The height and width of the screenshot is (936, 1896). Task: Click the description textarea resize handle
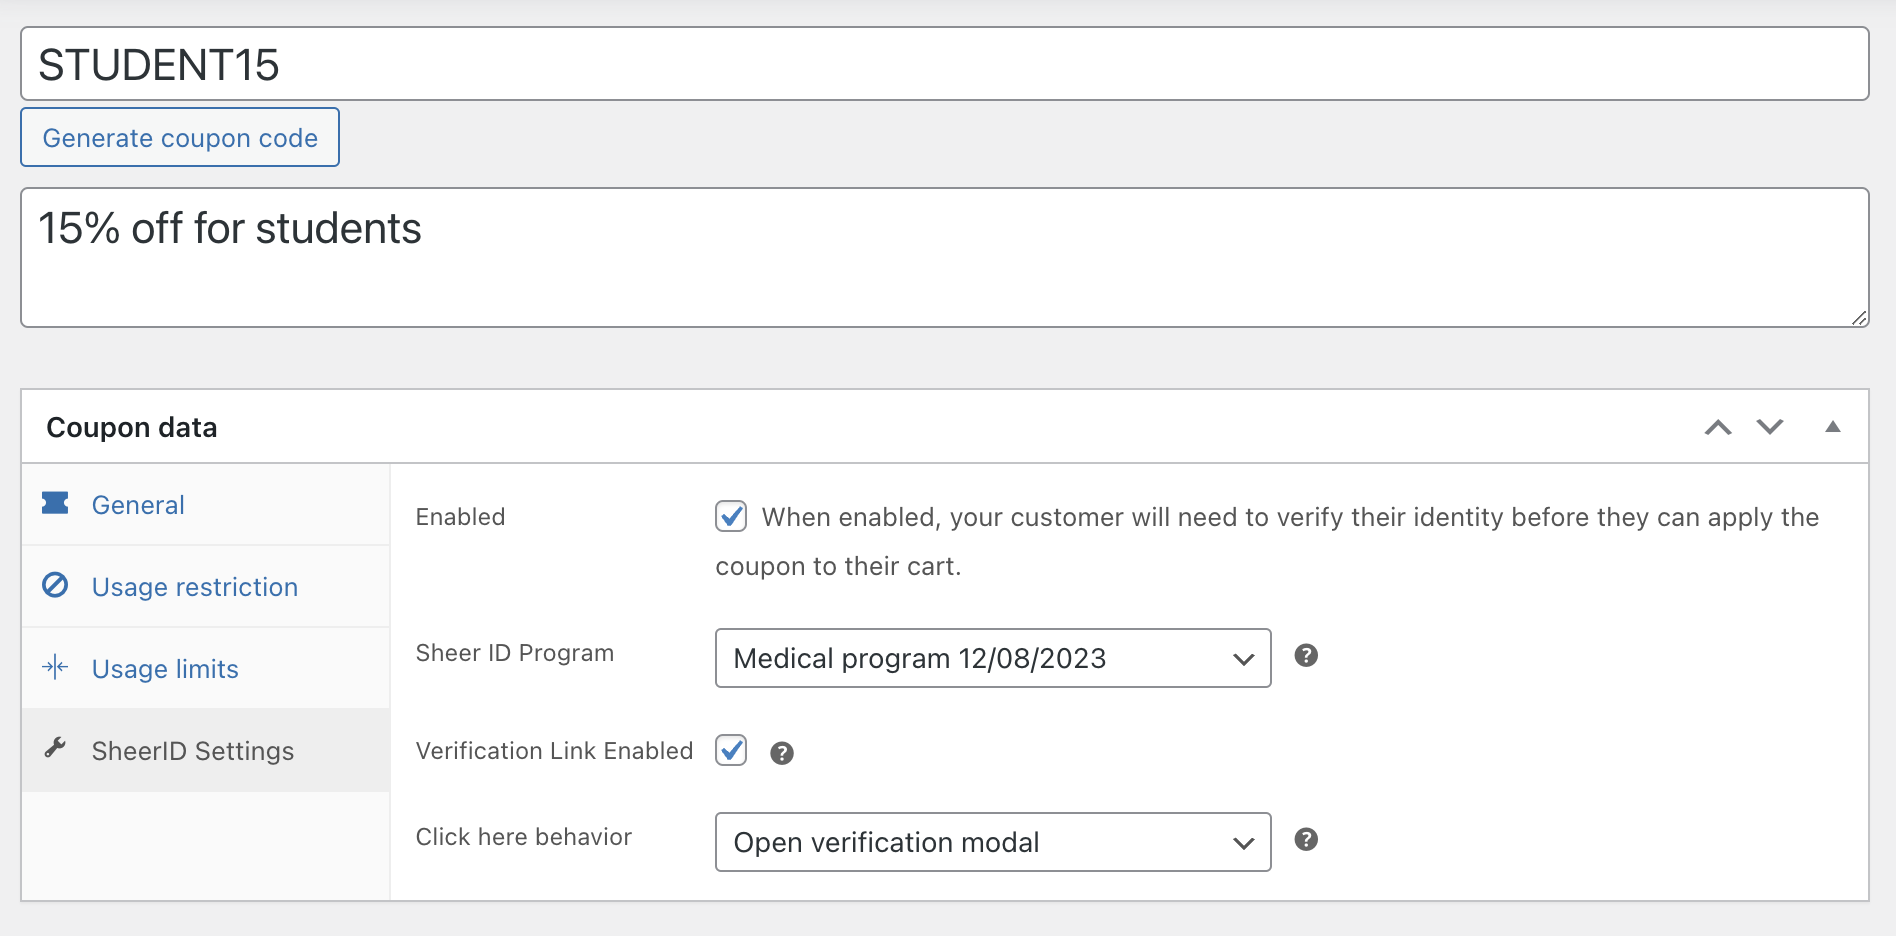(1859, 318)
